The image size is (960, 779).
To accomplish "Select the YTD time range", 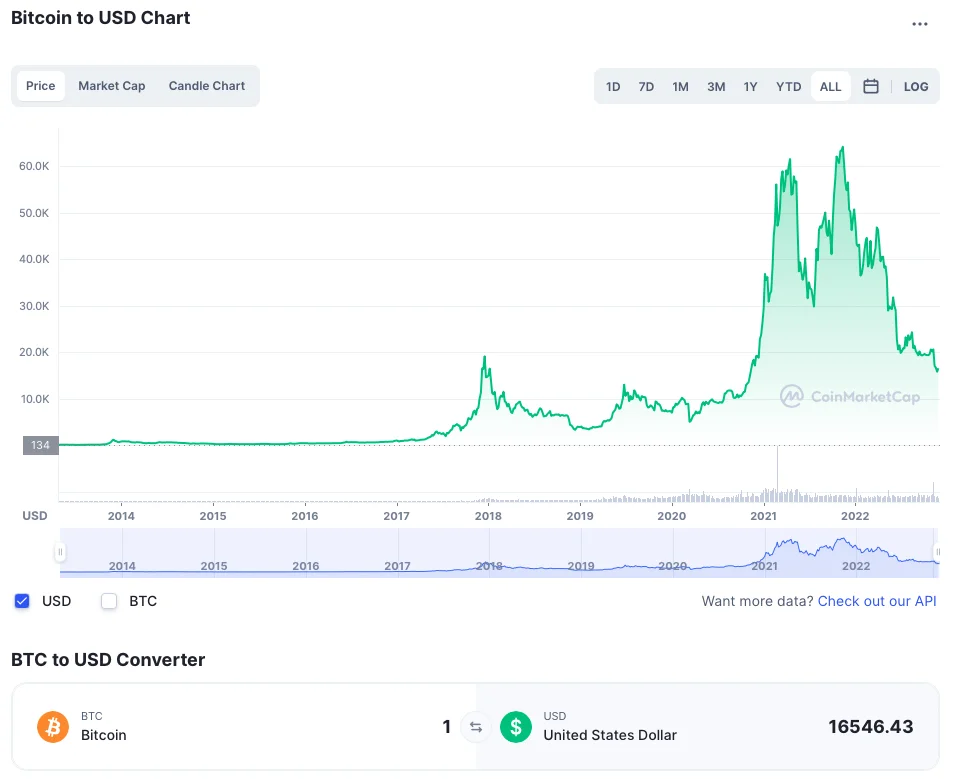I will pos(789,86).
